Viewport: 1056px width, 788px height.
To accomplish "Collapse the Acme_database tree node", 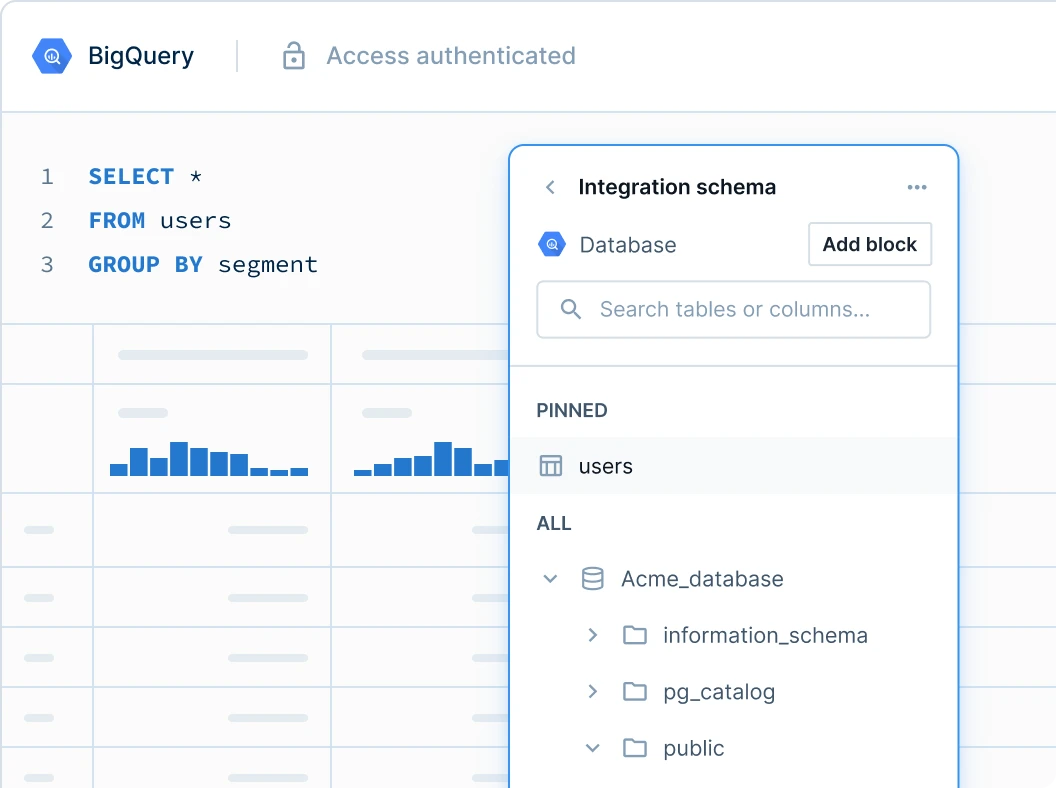I will point(550,579).
